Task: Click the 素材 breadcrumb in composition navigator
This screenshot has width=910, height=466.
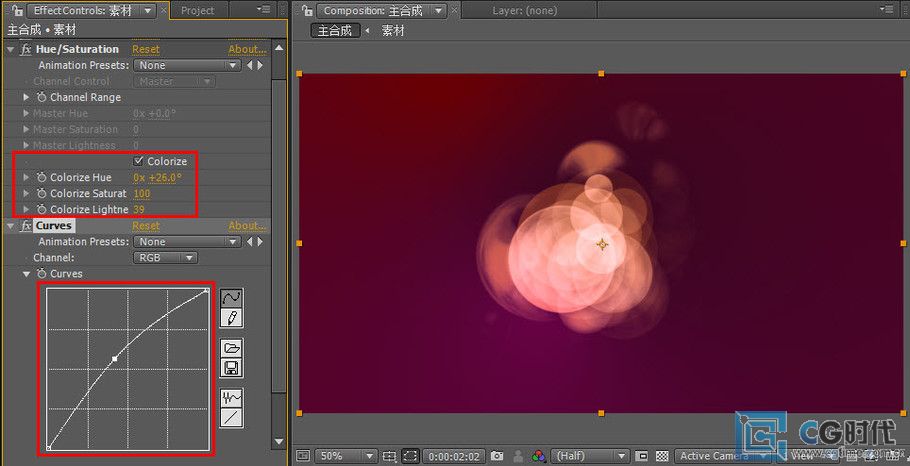Action: point(393,31)
